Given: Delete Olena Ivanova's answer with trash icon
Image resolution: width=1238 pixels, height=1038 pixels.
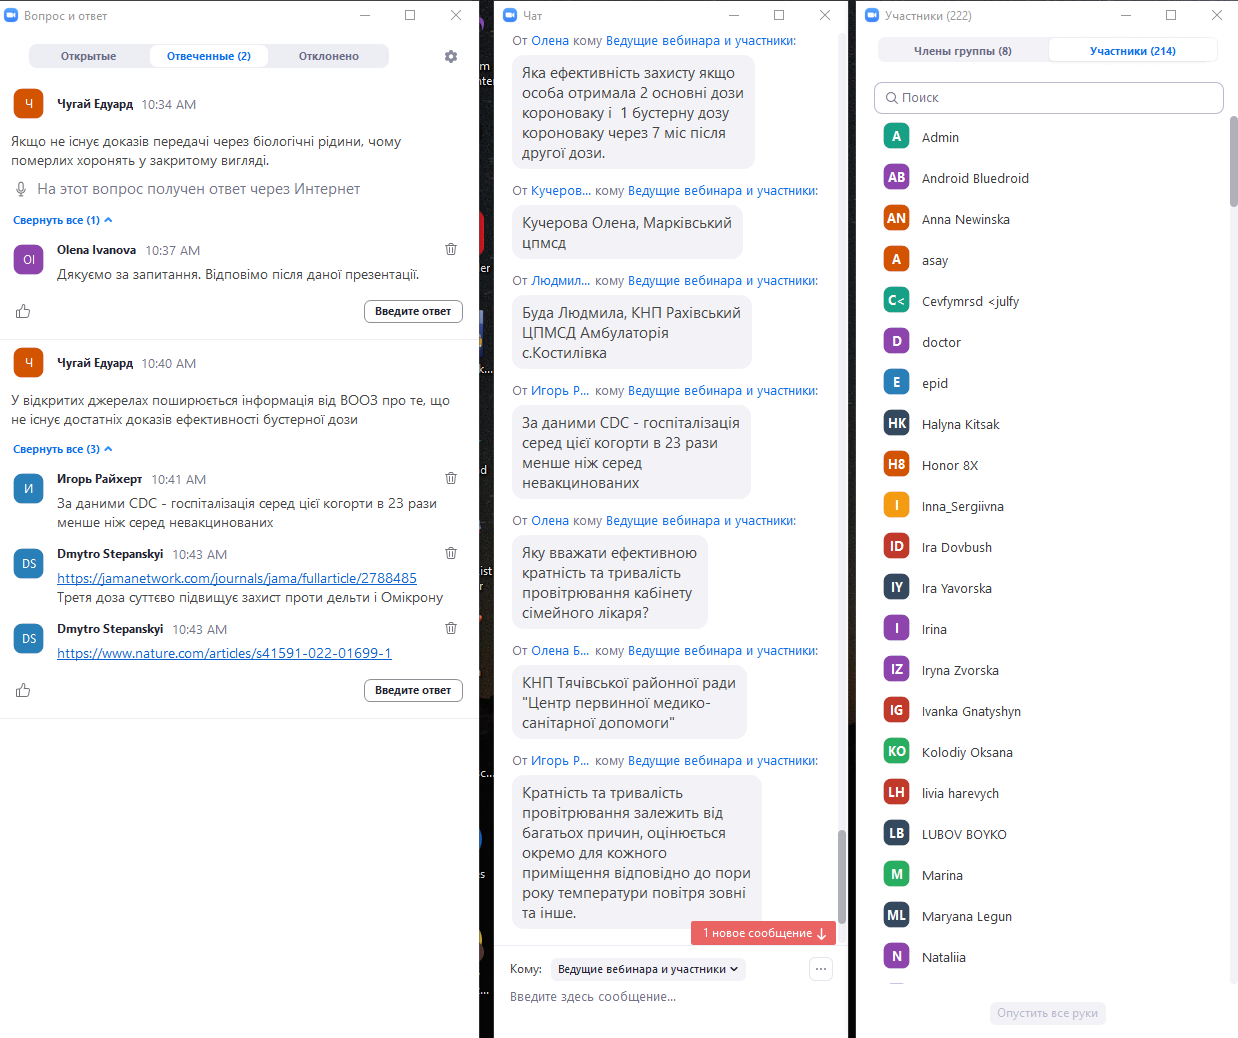Looking at the screenshot, I should pos(451,249).
